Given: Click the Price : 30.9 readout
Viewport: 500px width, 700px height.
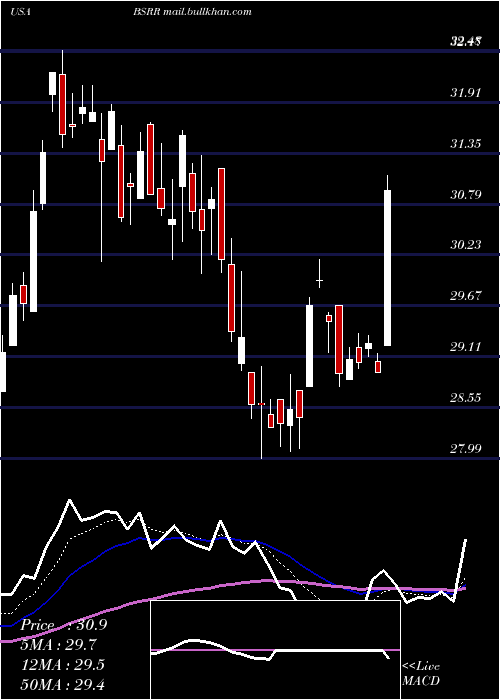Looking at the screenshot, I should 64,625.
